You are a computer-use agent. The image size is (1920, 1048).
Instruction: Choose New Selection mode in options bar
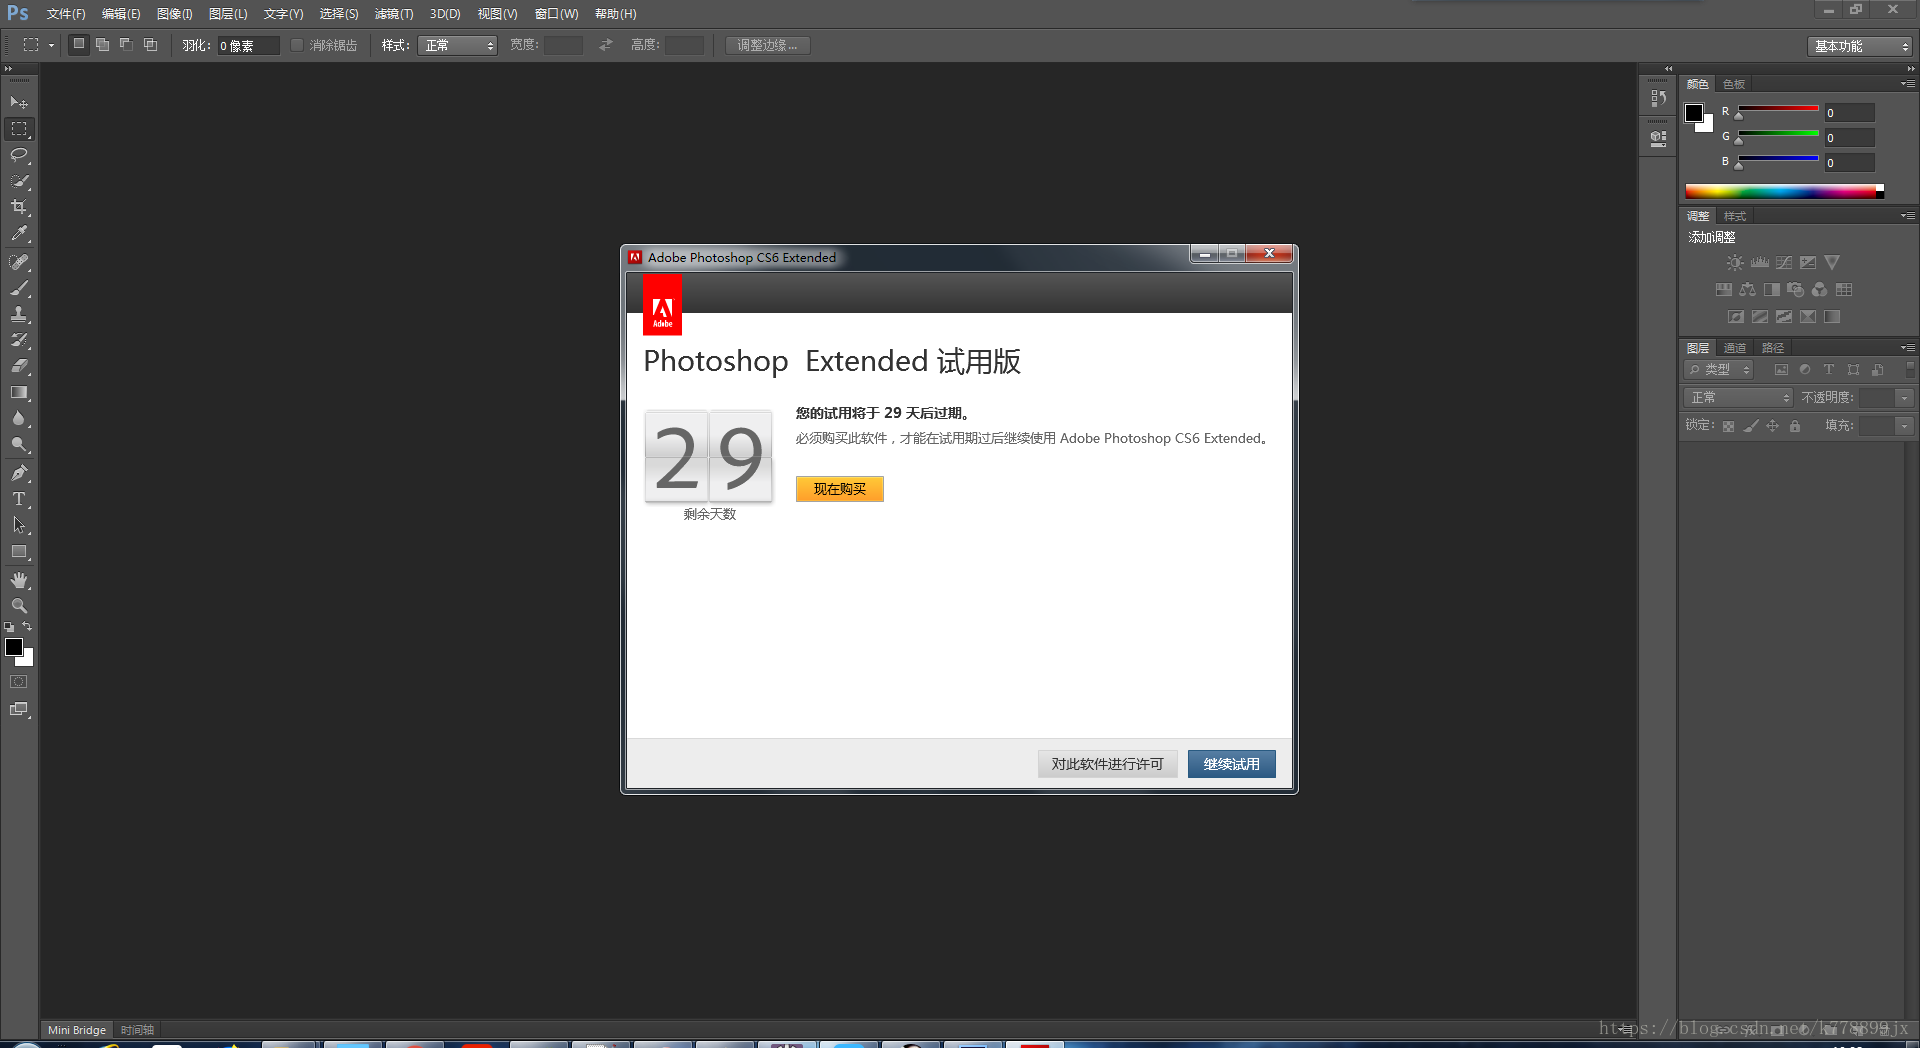click(x=79, y=45)
